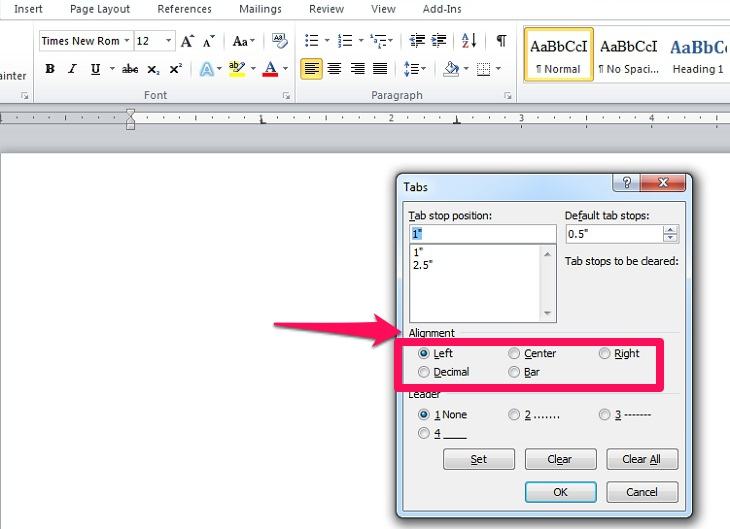Open the Clipboard dialog launcher
This screenshot has width=730, height=529.
(24, 96)
